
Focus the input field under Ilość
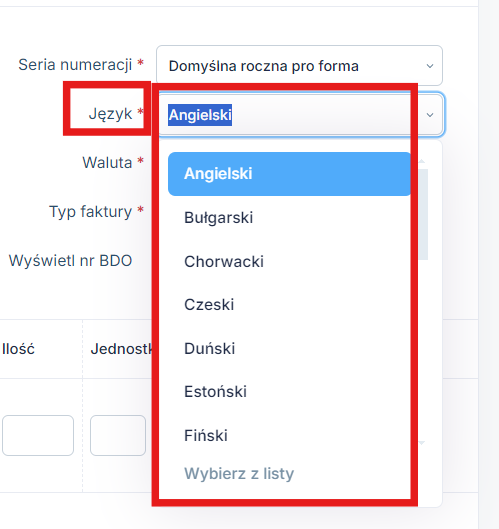[x=38, y=435]
